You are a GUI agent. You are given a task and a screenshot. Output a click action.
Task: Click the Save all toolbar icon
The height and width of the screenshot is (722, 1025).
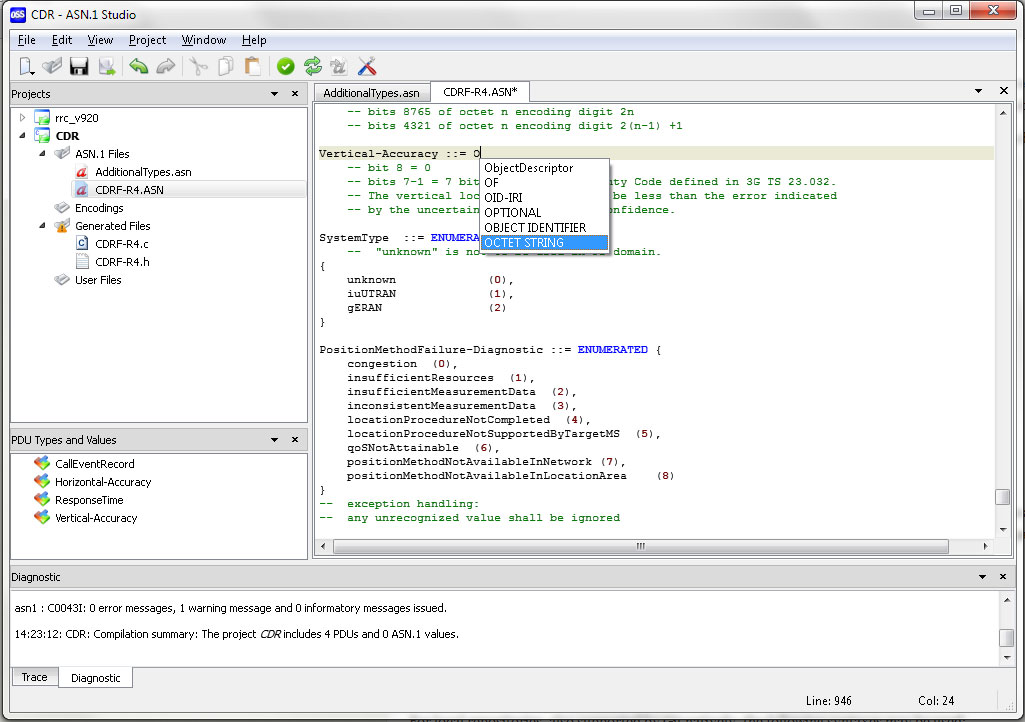[107, 66]
